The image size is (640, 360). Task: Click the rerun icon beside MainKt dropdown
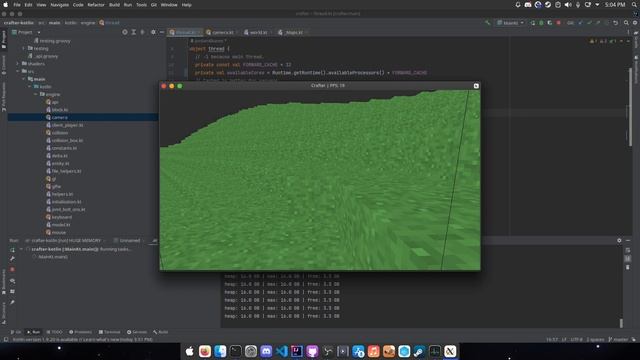pyautogui.click(x=533, y=23)
